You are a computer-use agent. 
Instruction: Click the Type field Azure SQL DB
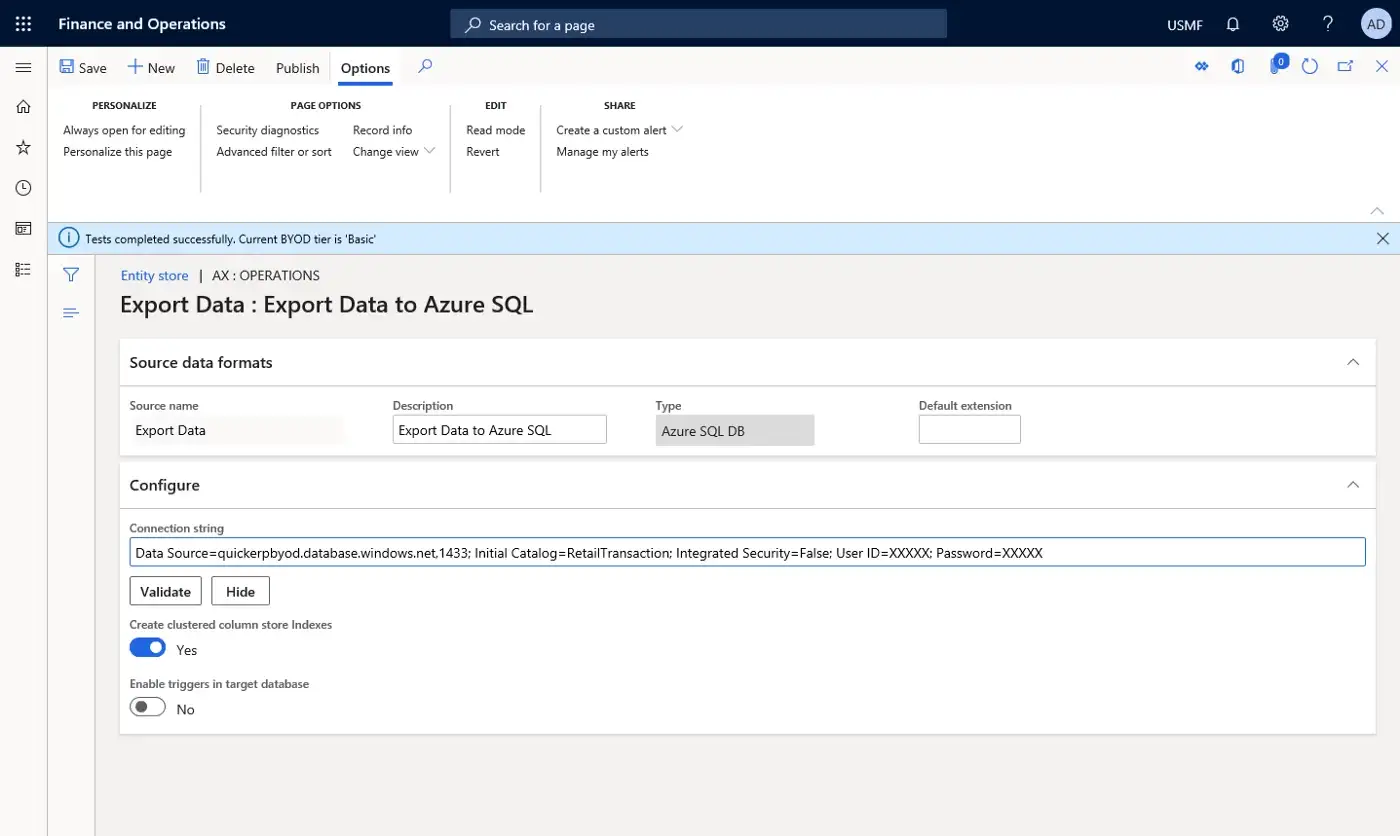(735, 430)
